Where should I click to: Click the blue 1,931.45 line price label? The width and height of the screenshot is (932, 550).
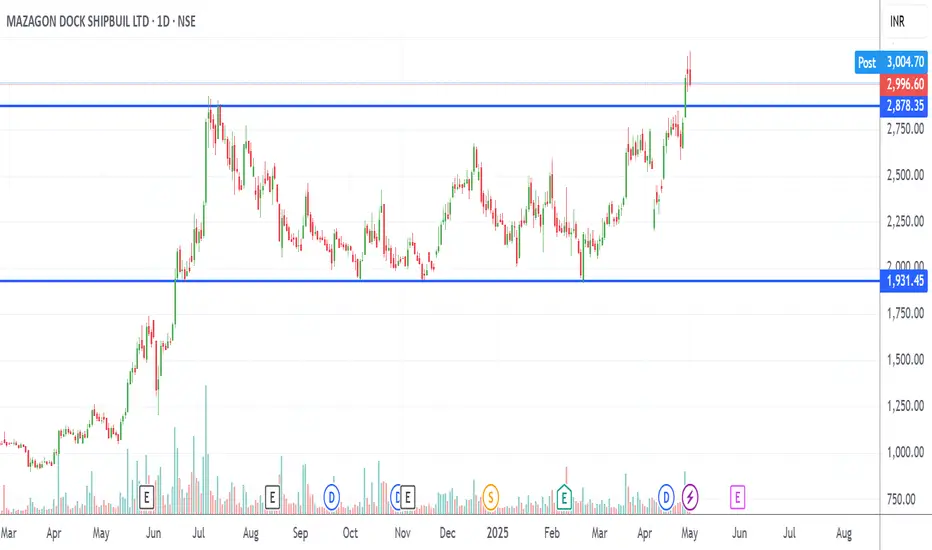904,281
